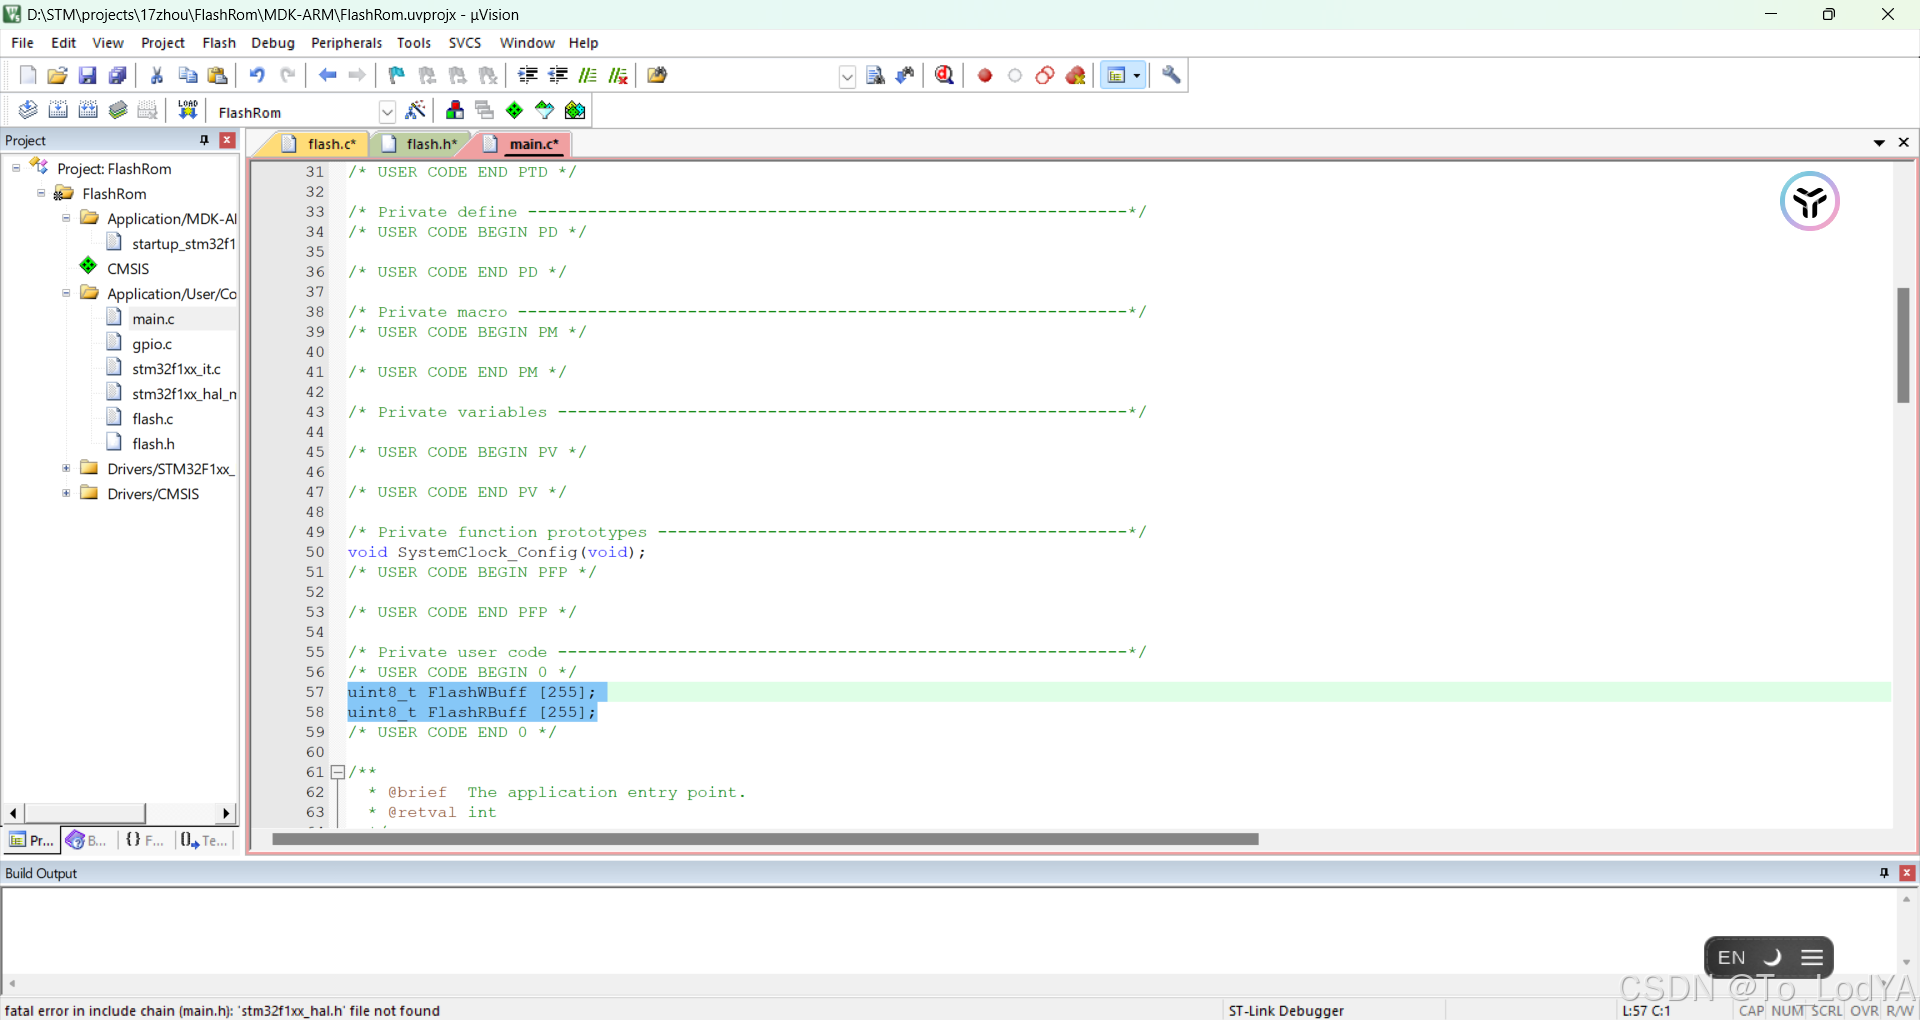Click the editor horizontal scrollbar thumb
1920x1020 pixels.
pyautogui.click(x=765, y=839)
